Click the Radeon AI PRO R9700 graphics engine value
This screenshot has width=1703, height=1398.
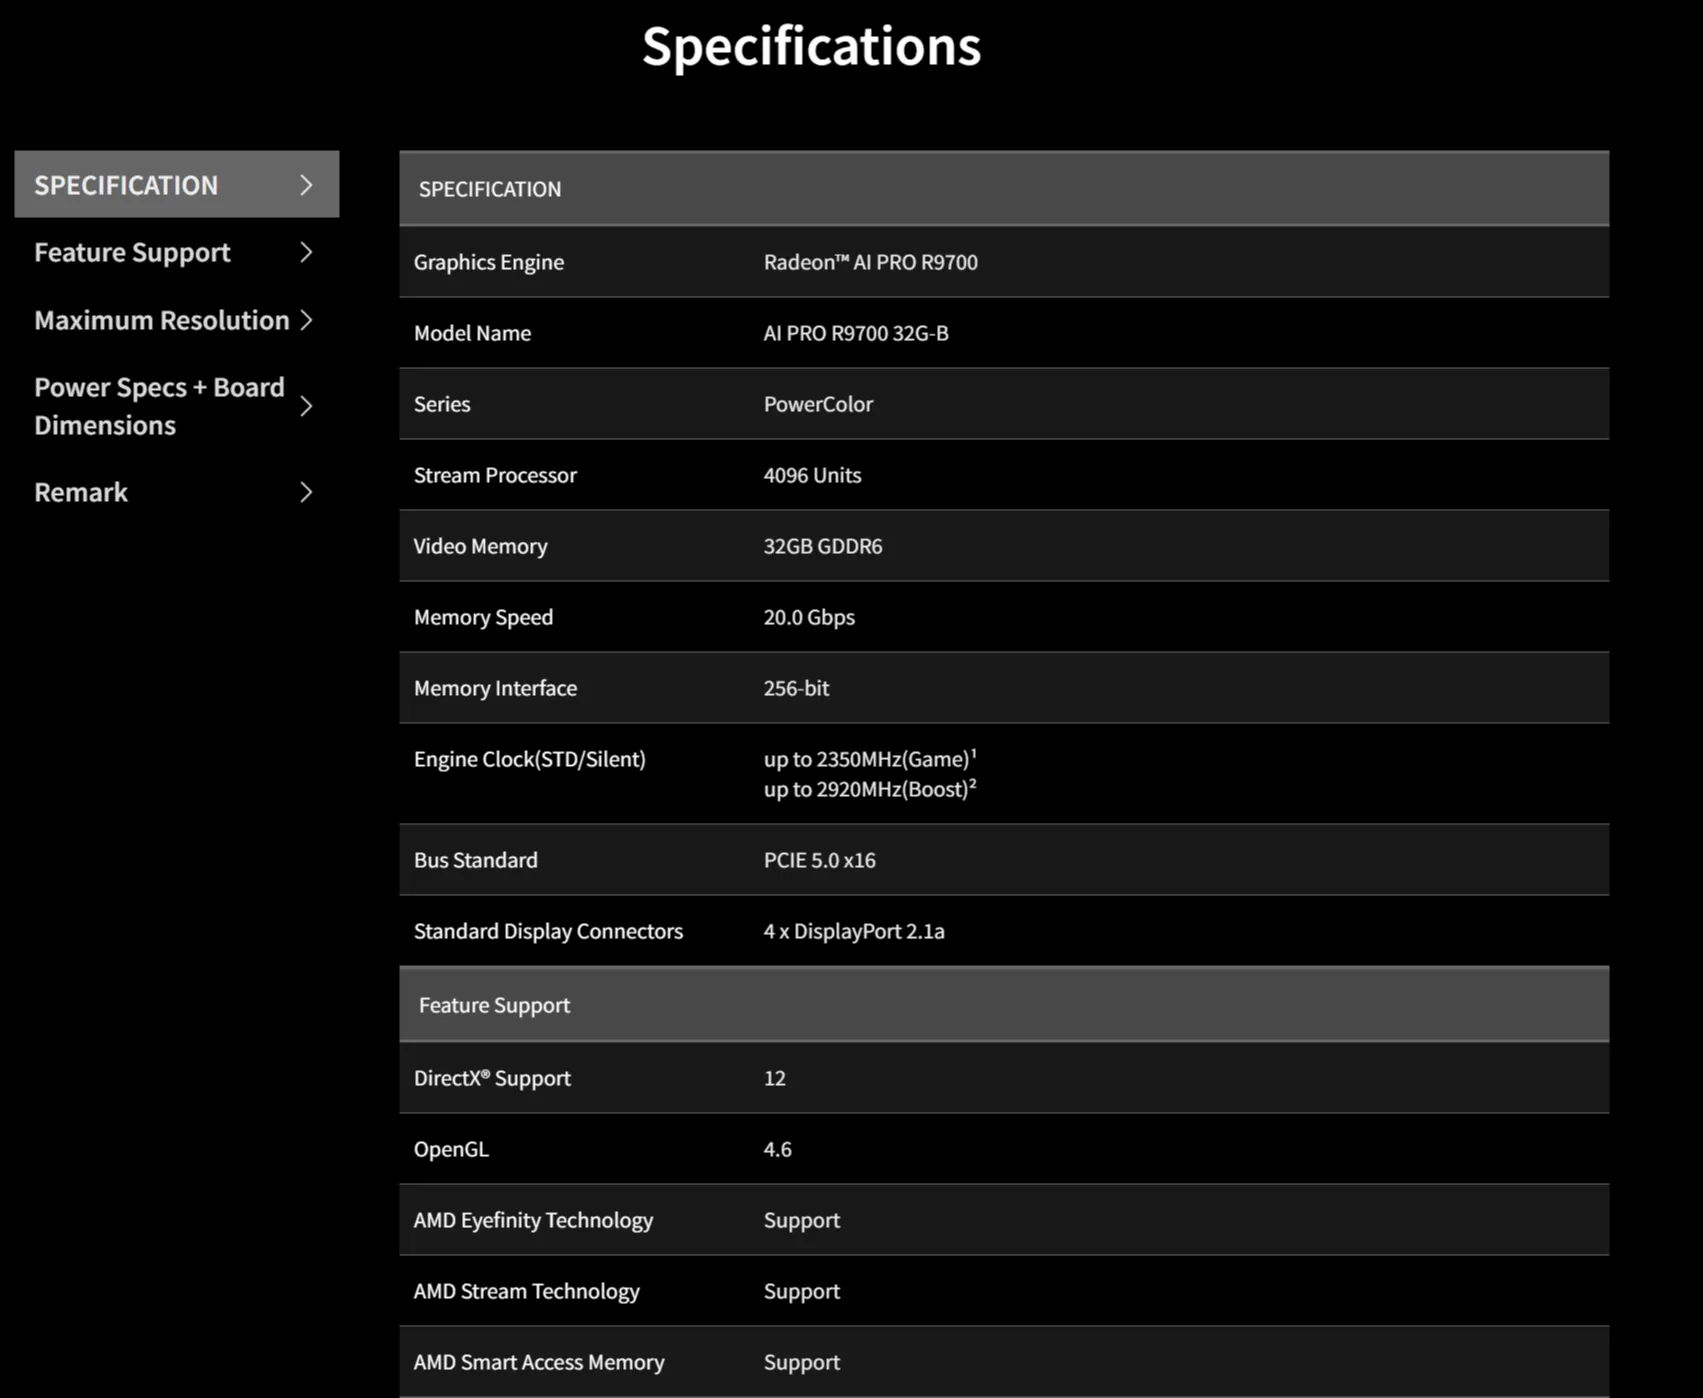pyautogui.click(x=870, y=262)
